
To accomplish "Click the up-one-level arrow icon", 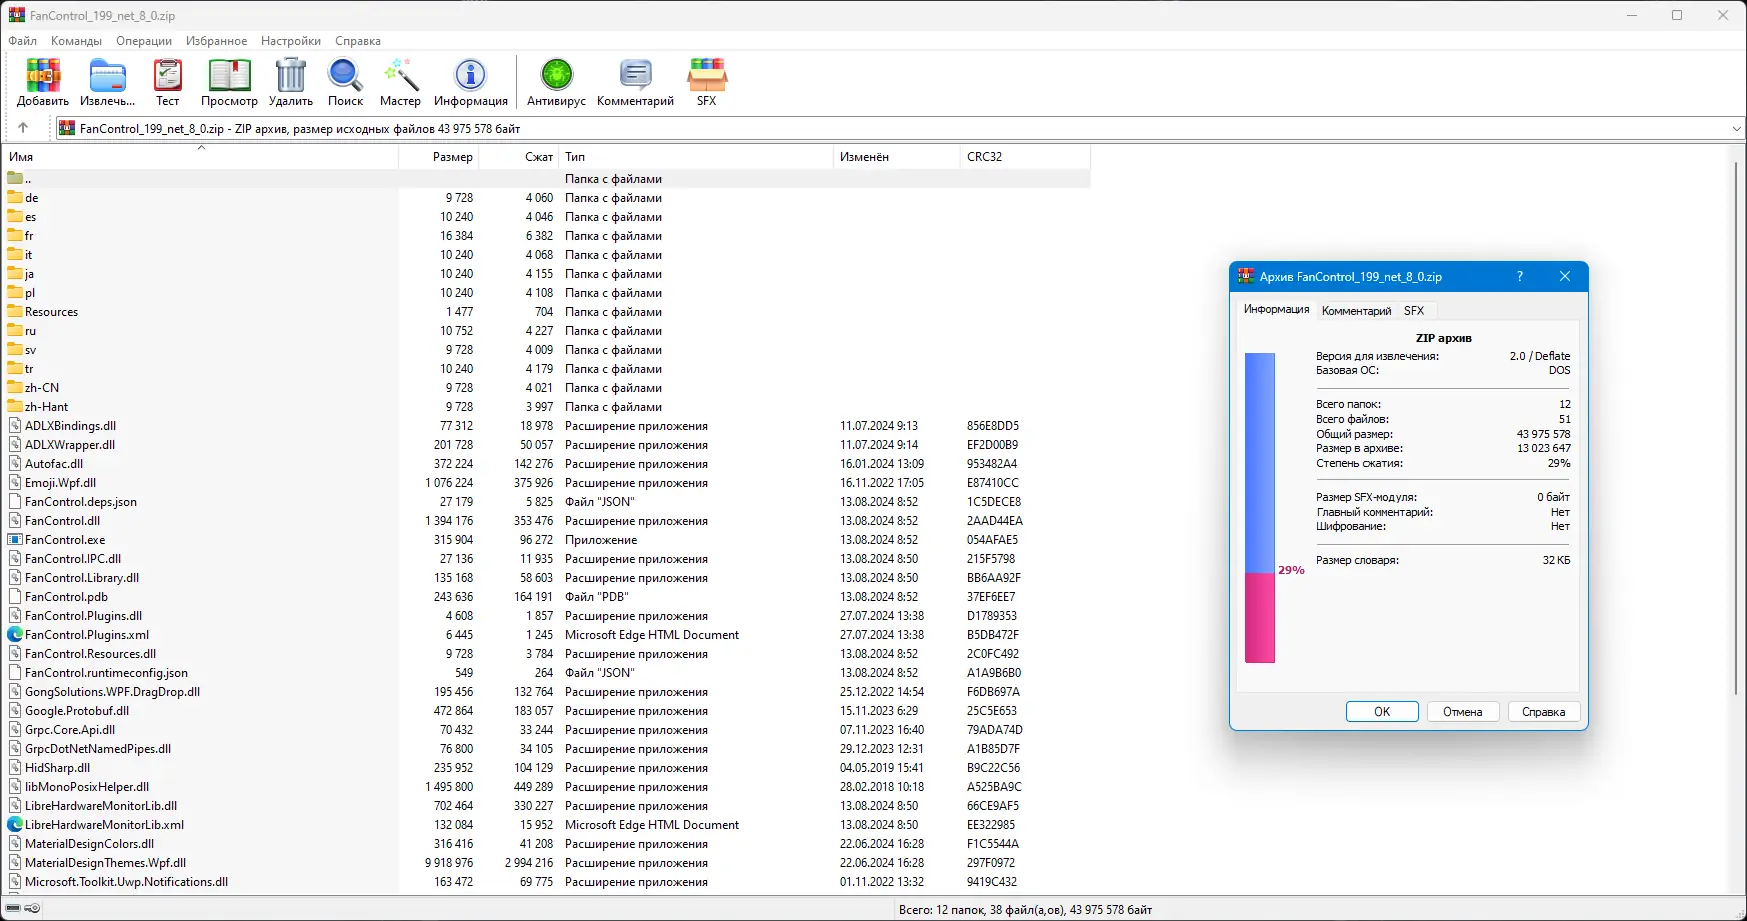I will 23,128.
